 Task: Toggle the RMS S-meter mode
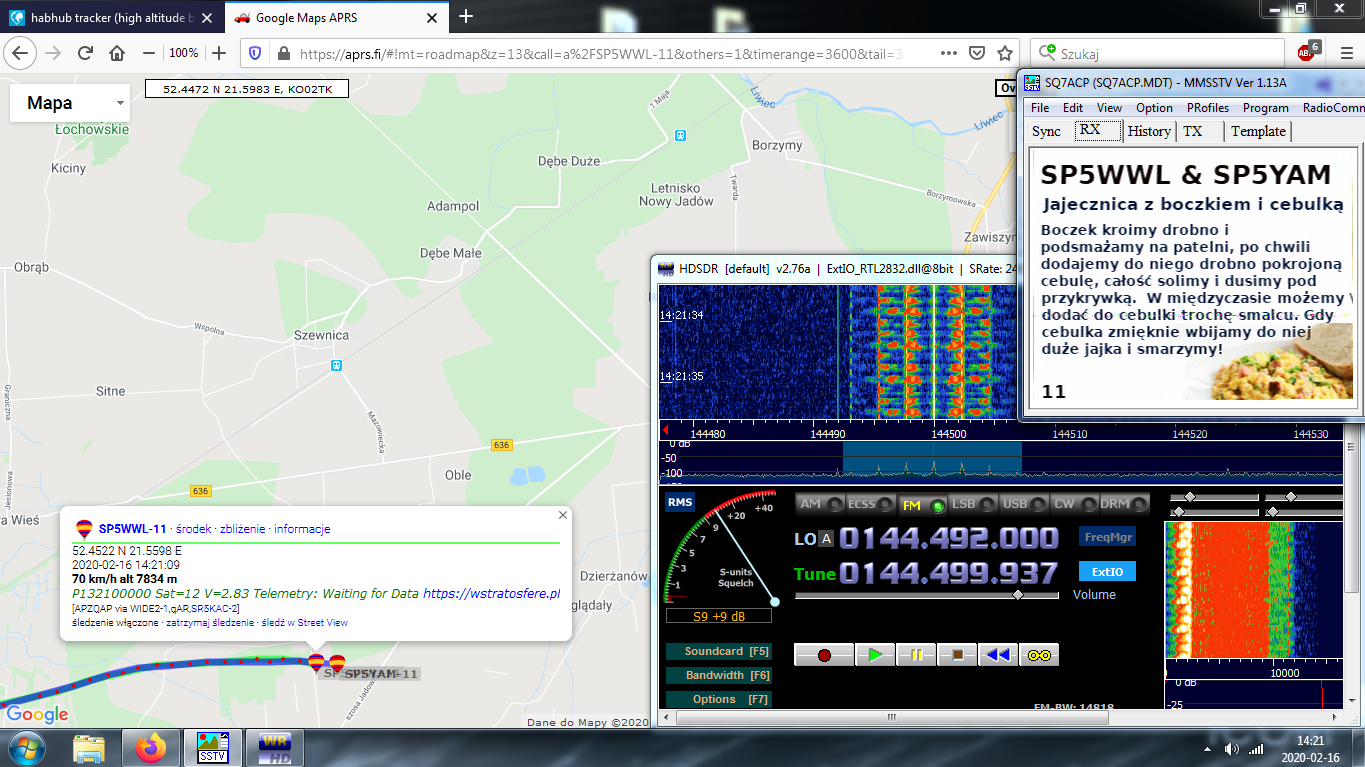(679, 502)
